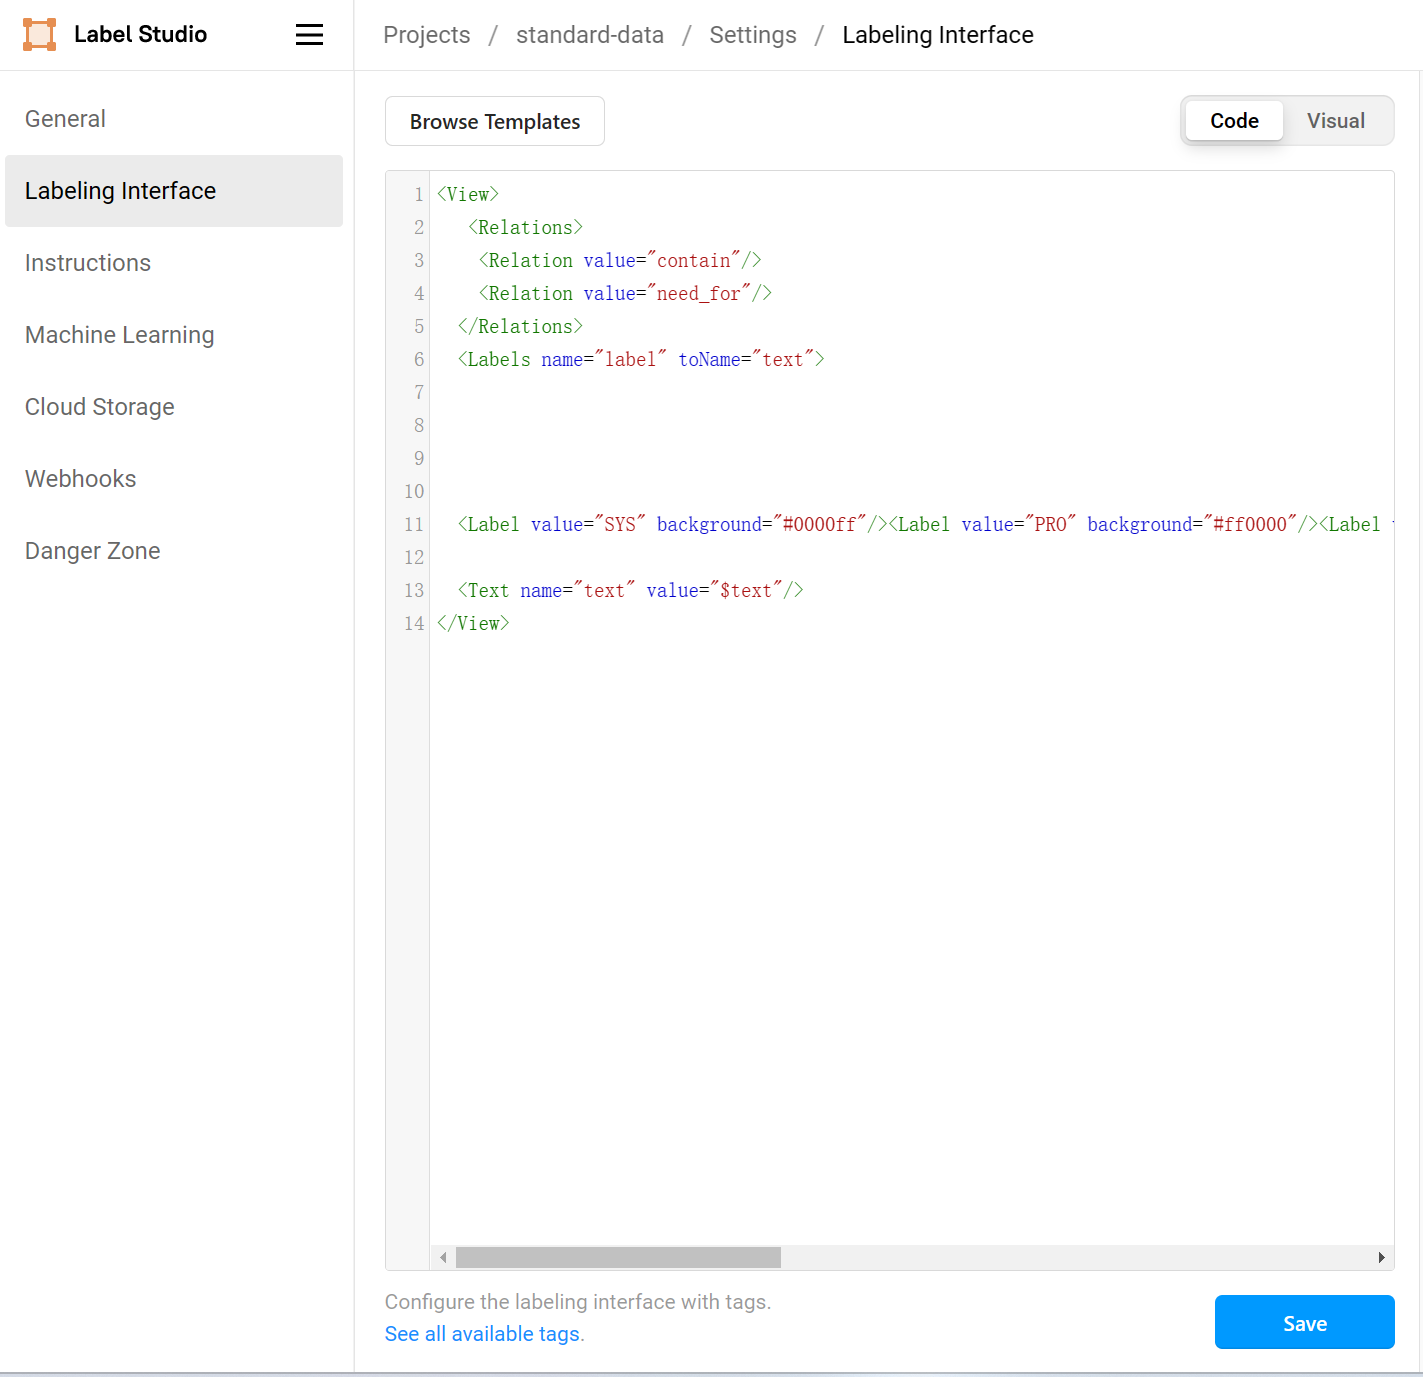The image size is (1423, 1377).
Task: Click the horizontal scrollbar thumb
Action: [x=618, y=1257]
